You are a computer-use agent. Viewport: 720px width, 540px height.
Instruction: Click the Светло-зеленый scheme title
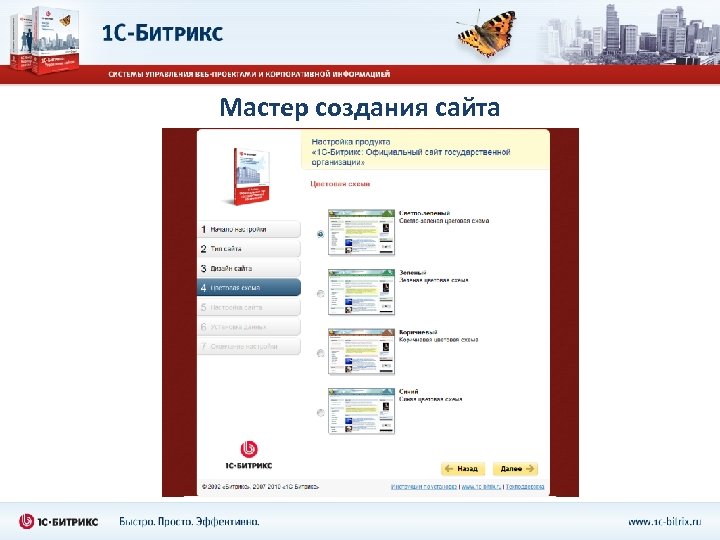point(425,213)
